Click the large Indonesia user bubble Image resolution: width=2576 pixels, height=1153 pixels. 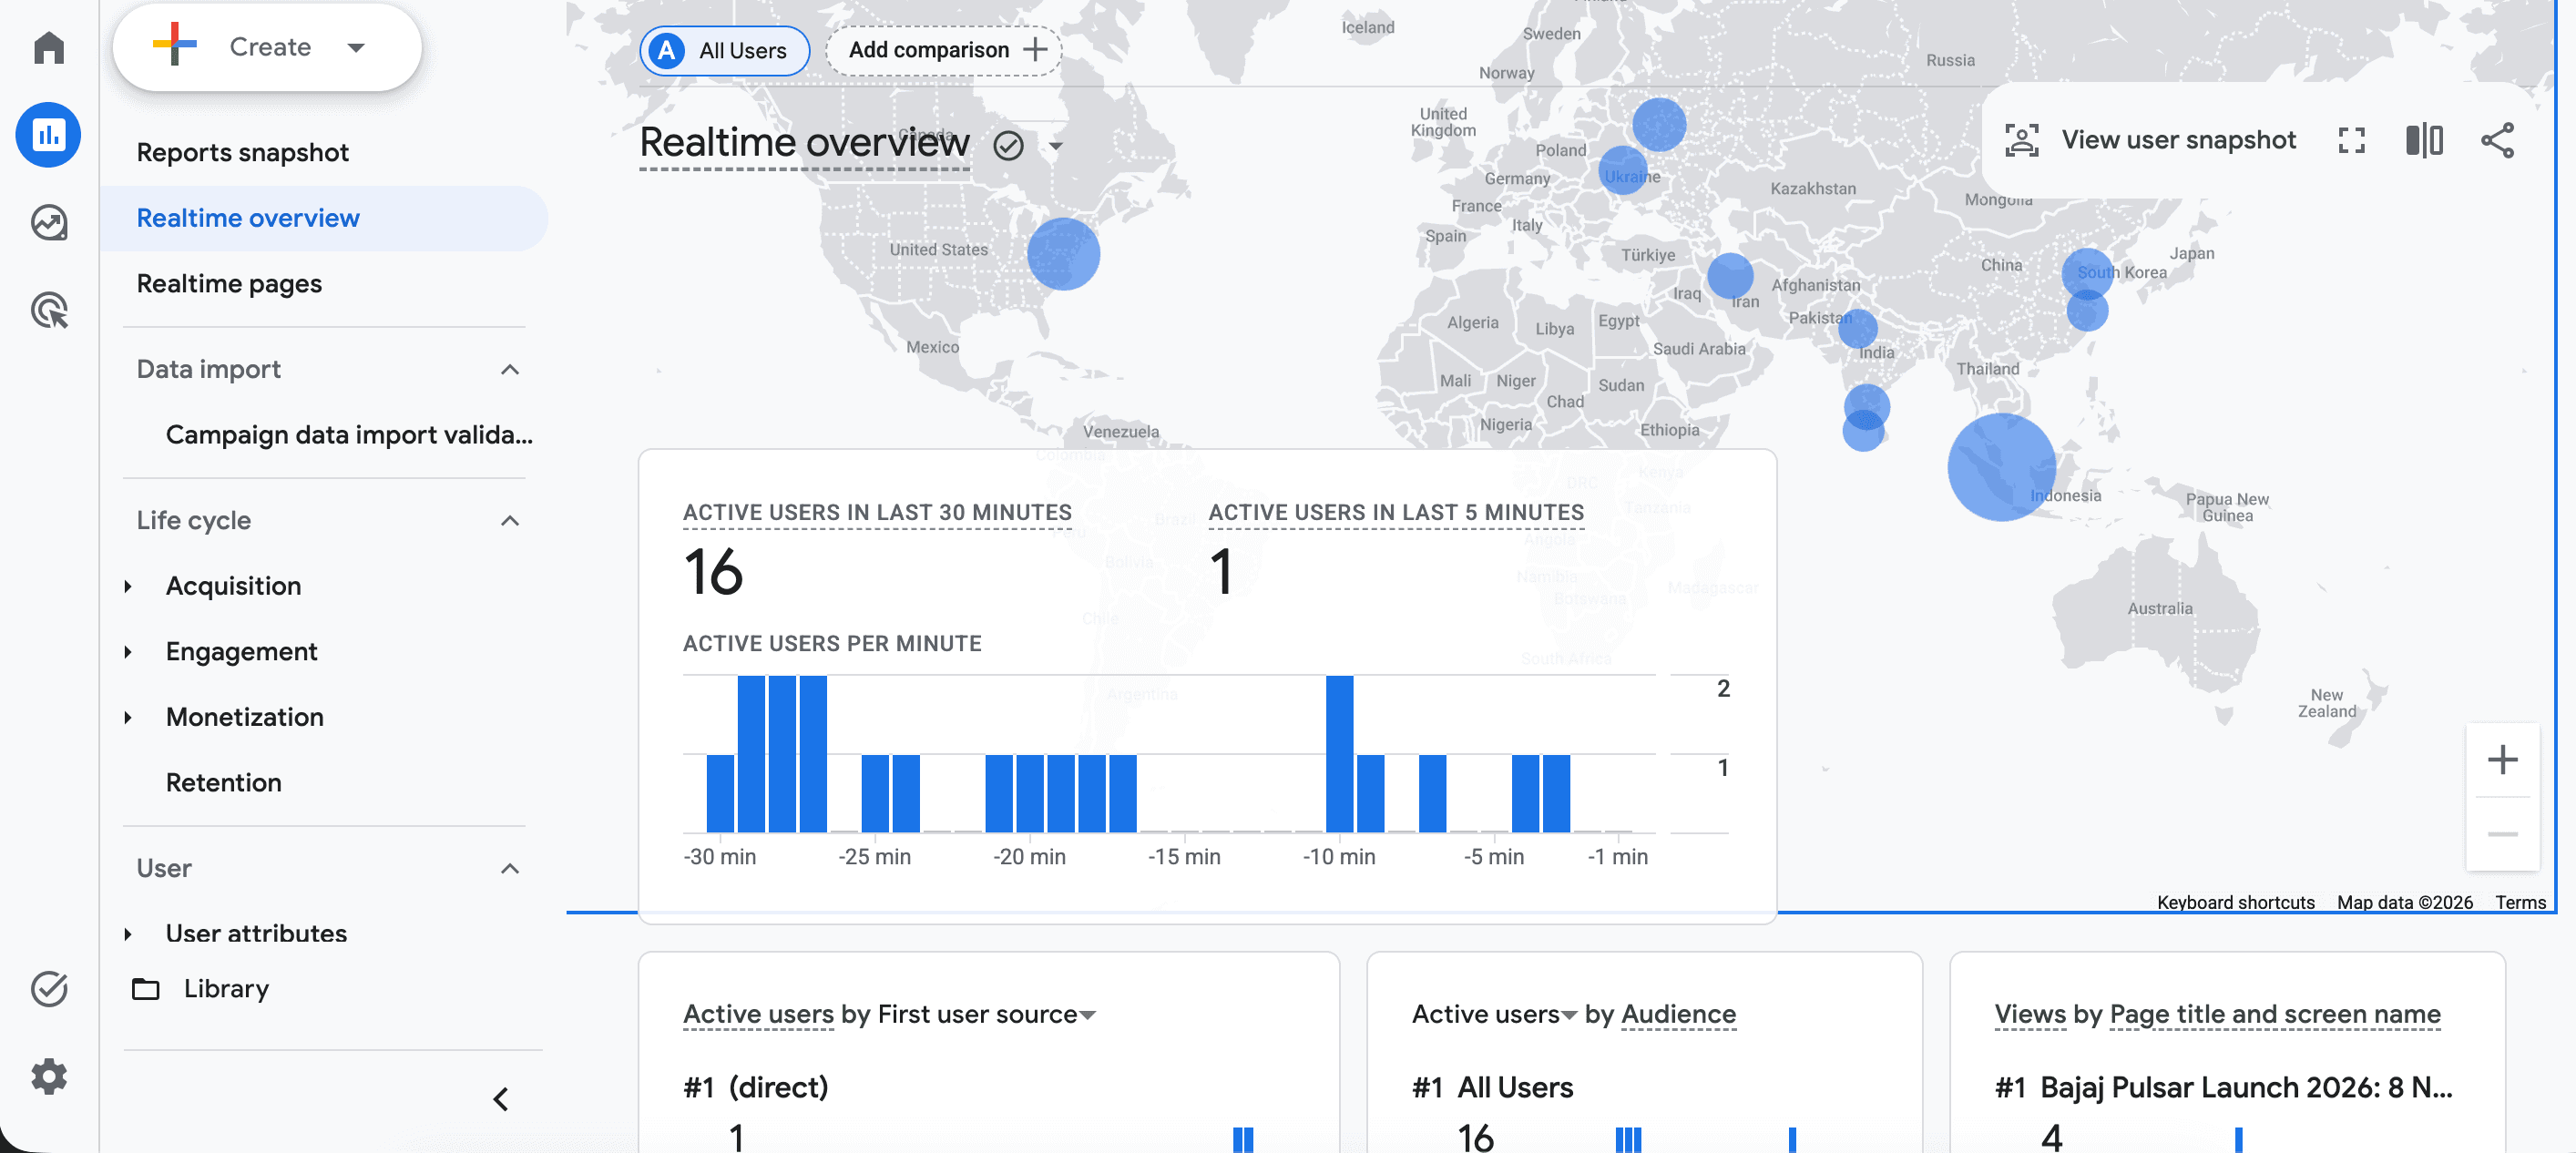[2001, 467]
